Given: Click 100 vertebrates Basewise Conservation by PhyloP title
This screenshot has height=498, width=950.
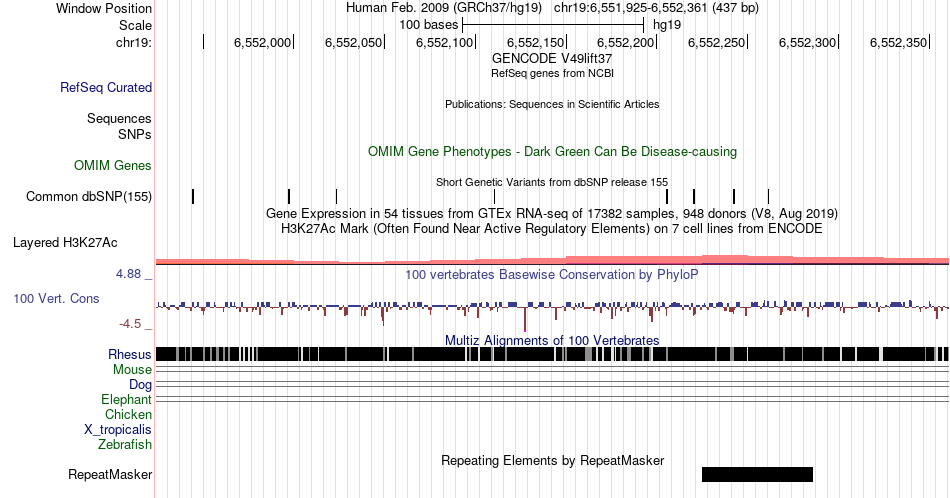Looking at the screenshot, I should (x=552, y=274).
